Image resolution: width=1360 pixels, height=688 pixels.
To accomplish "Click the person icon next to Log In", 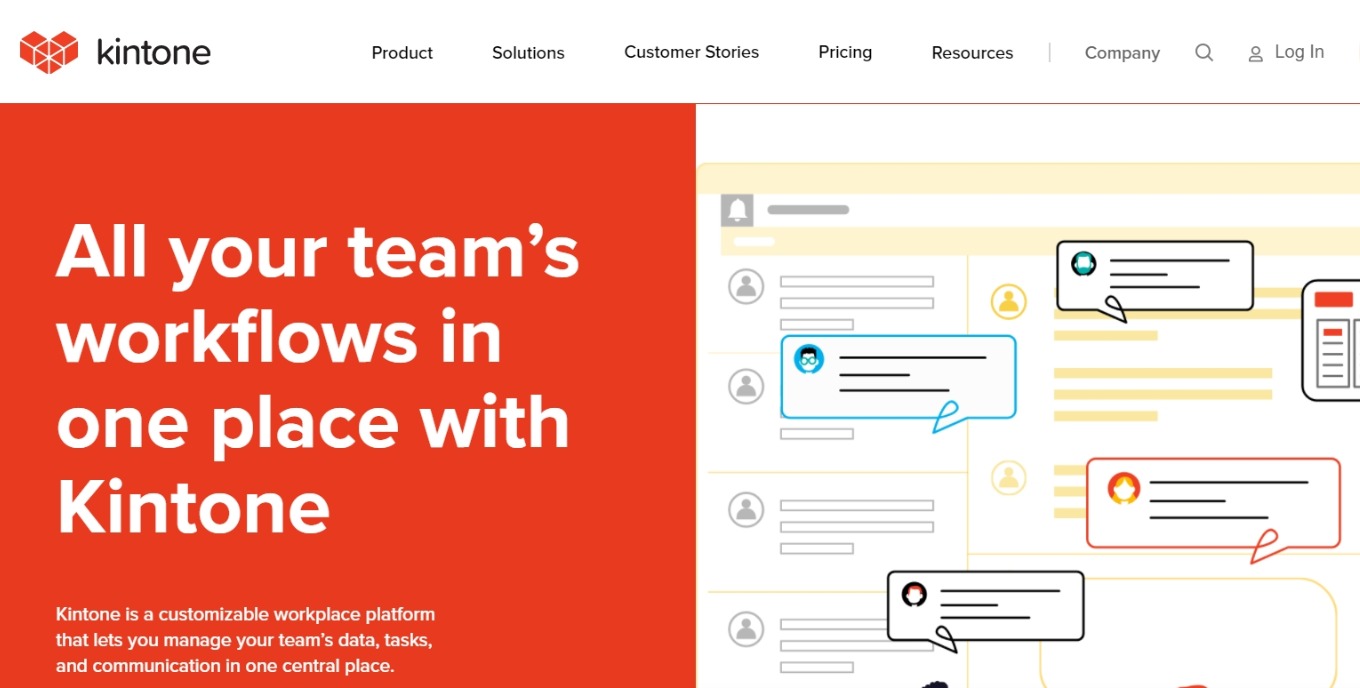I will click(1255, 53).
